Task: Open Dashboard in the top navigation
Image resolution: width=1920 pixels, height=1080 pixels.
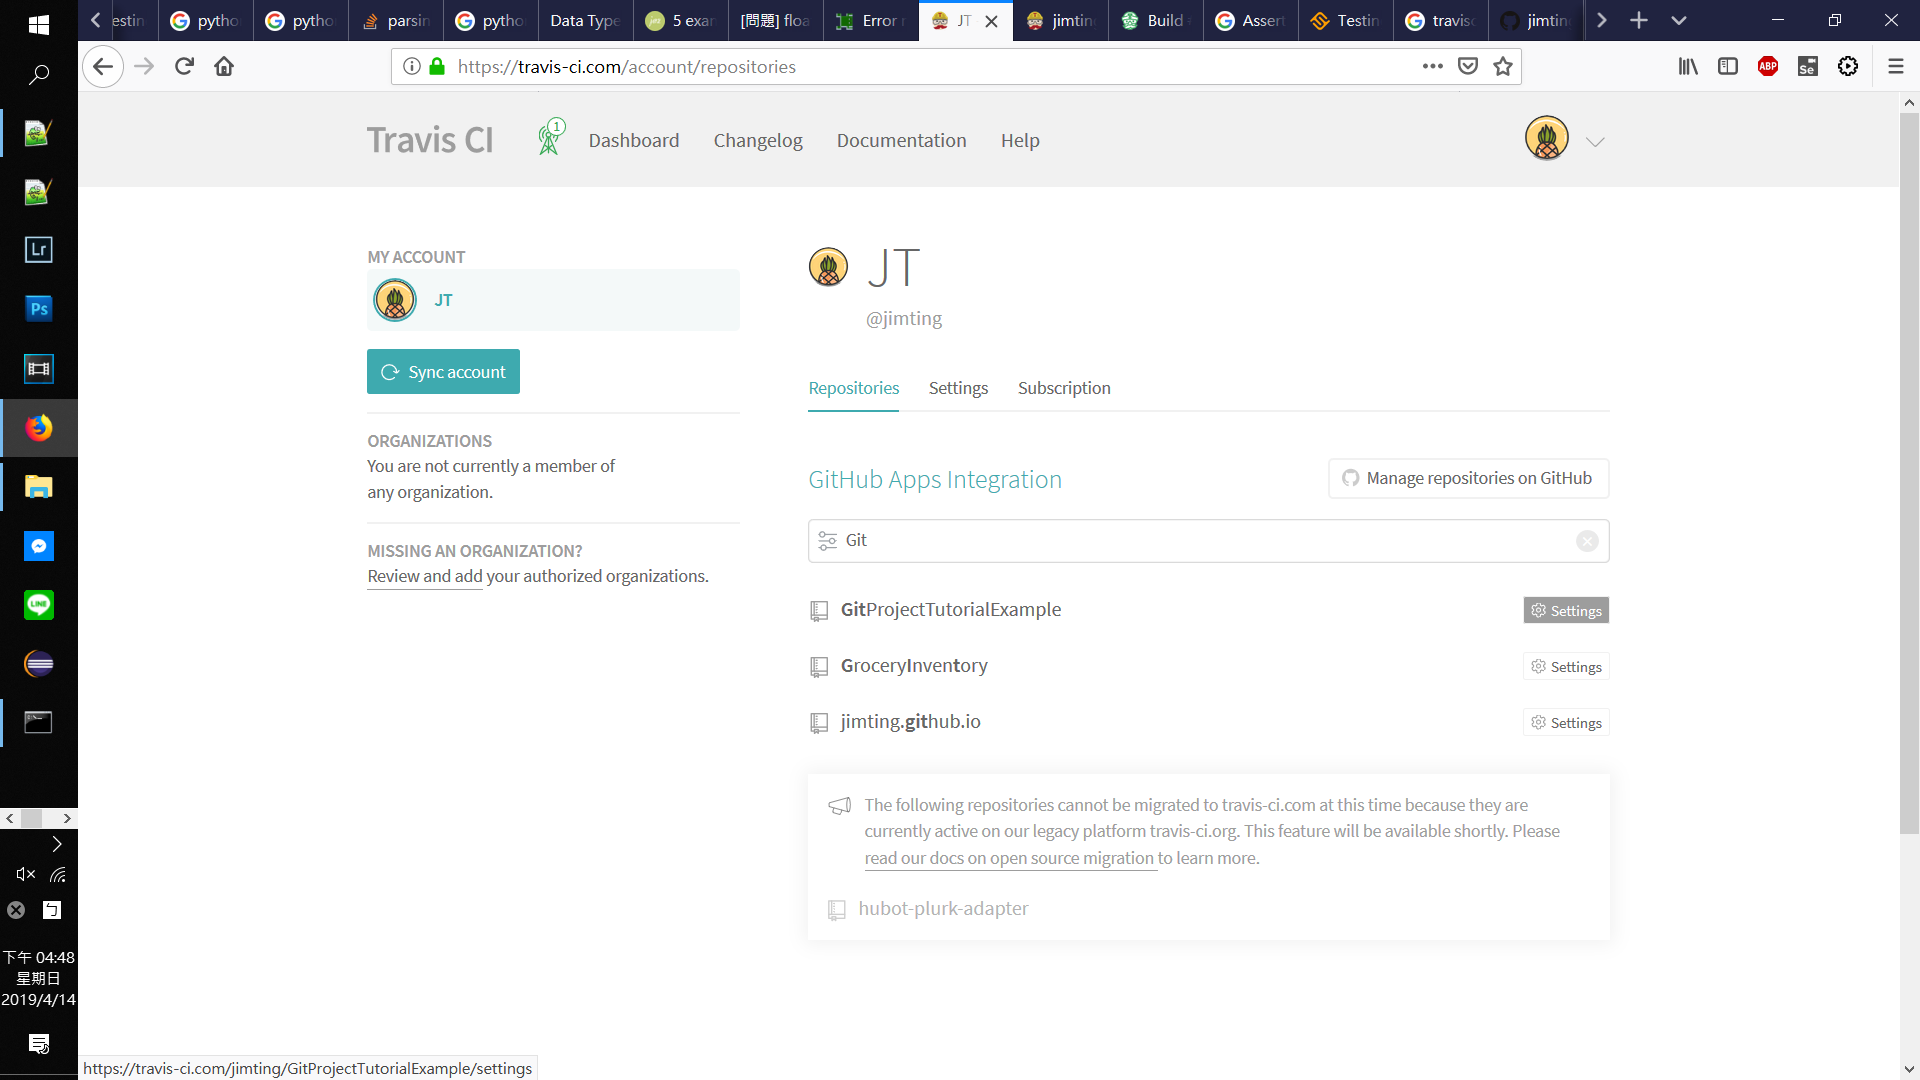Action: pyautogui.click(x=633, y=141)
